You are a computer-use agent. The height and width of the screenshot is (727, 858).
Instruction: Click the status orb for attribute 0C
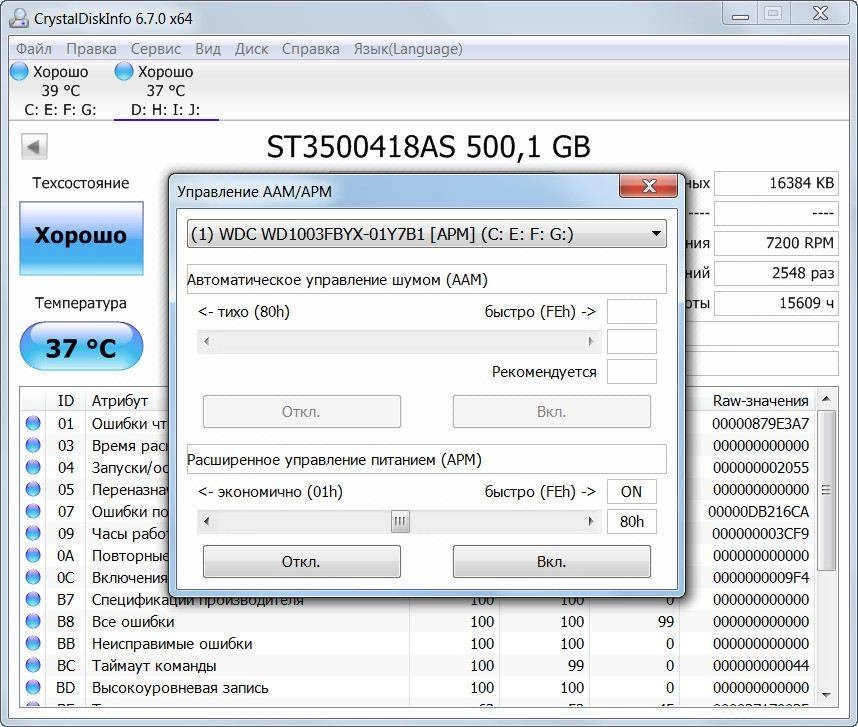tap(33, 577)
